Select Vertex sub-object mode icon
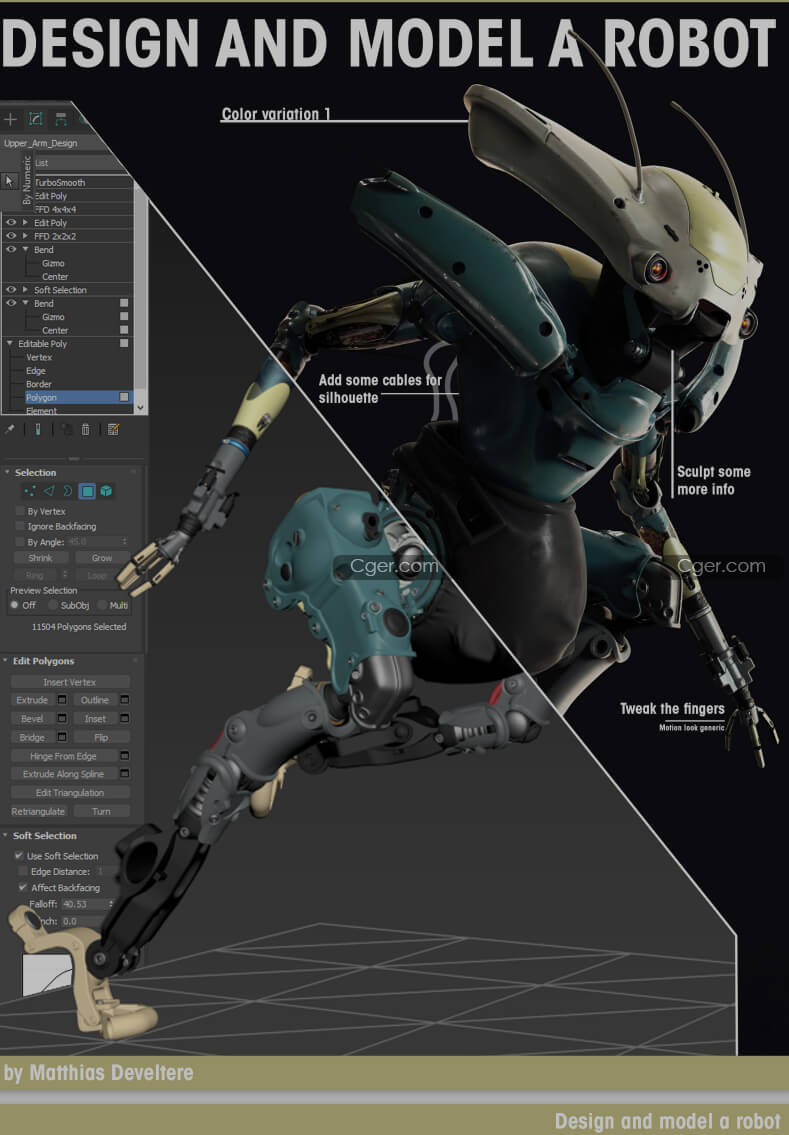789x1135 pixels. (30, 491)
